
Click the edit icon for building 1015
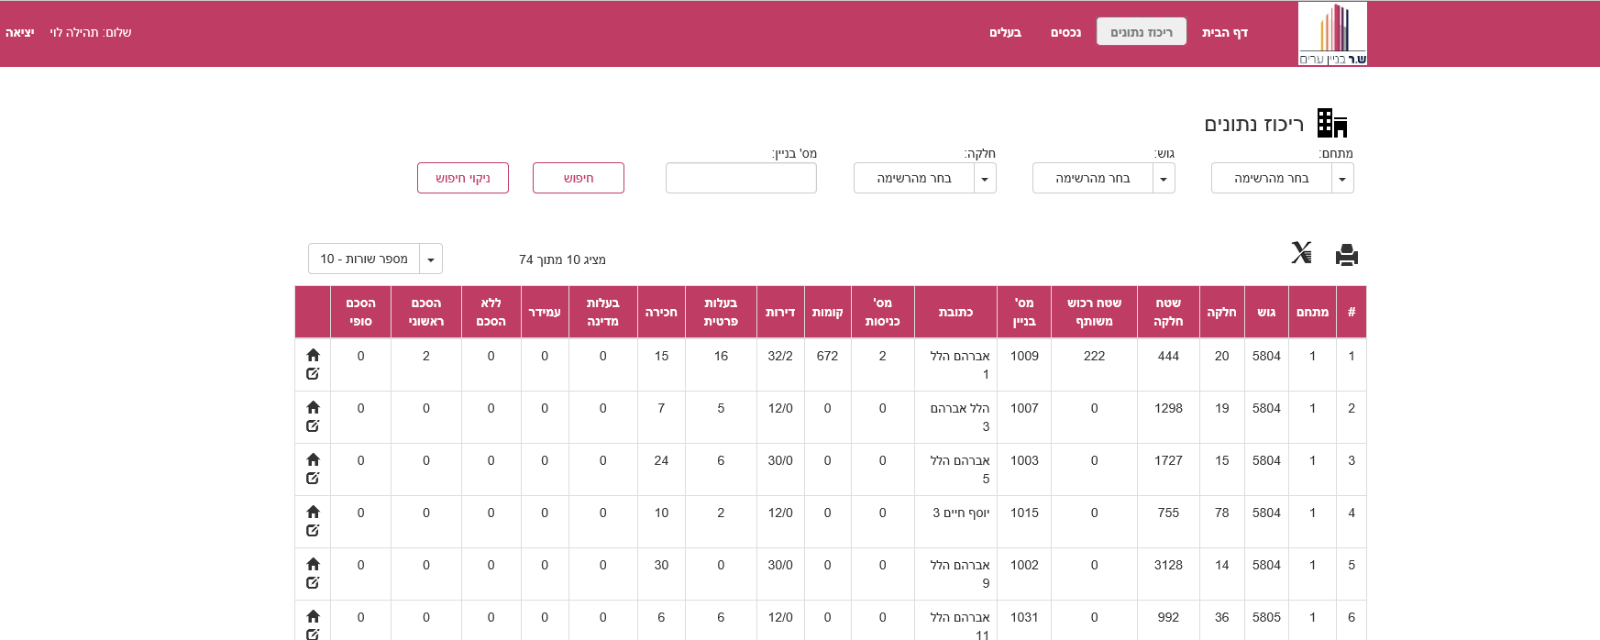(x=313, y=530)
